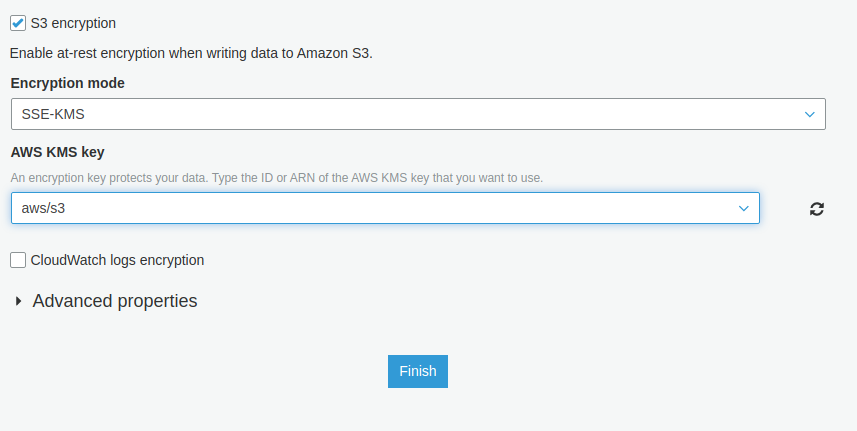
Task: Click the "Enable at-rest encryption" description
Action: coord(191,53)
